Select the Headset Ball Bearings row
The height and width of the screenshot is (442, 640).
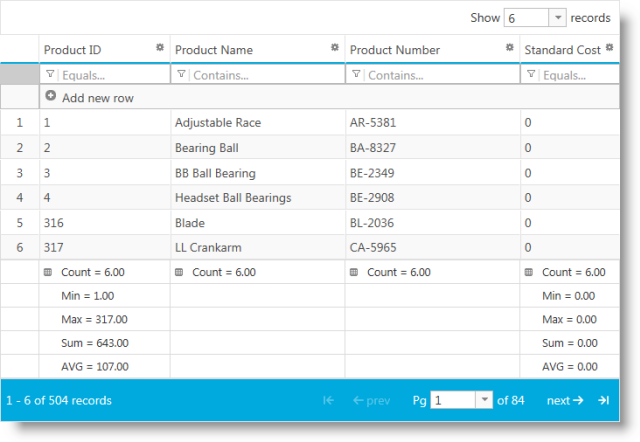coord(233,198)
